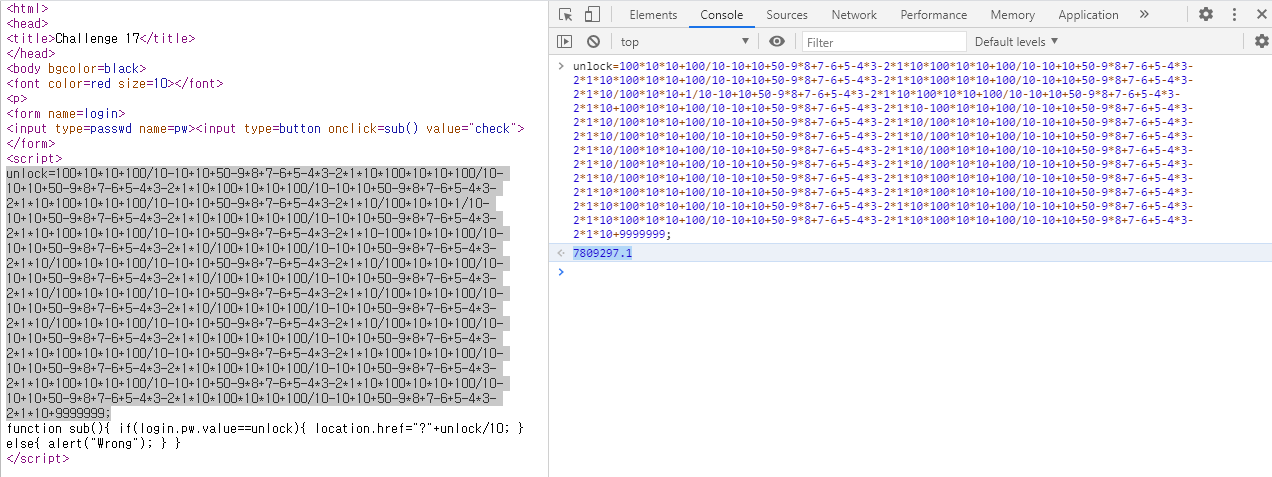Open the 'top' JavaScript context dropdown
Viewport: 1272px width, 477px height.
[x=684, y=41]
